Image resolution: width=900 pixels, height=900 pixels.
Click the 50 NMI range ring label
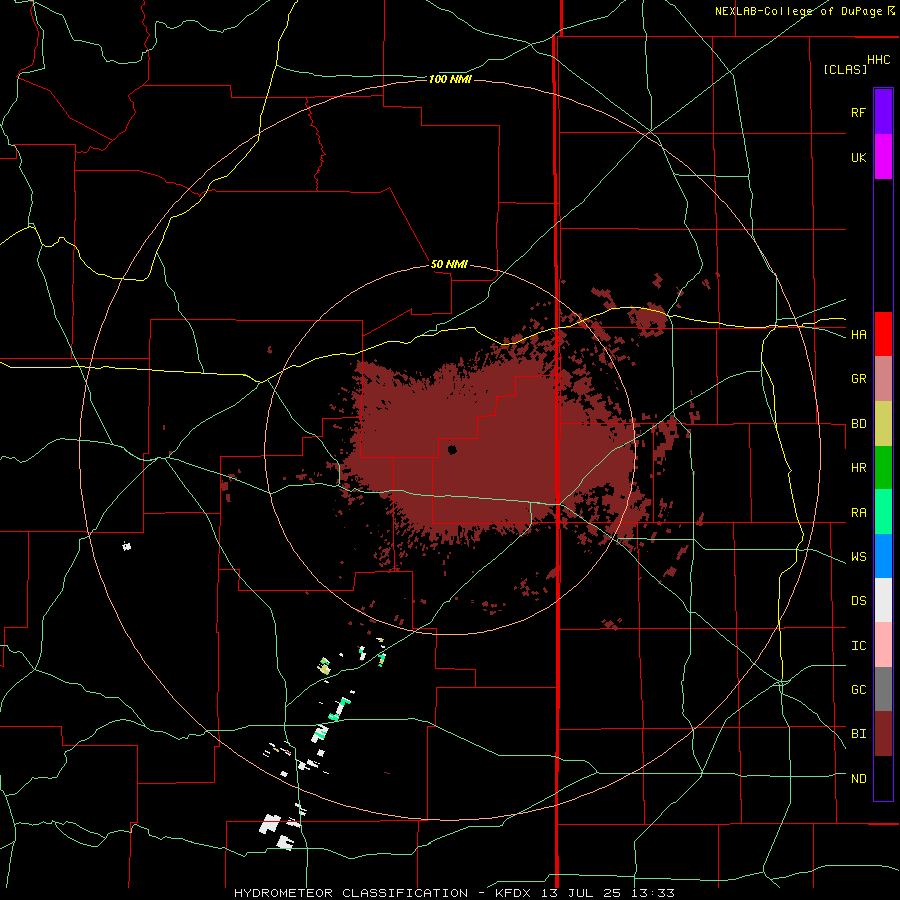[x=449, y=264]
